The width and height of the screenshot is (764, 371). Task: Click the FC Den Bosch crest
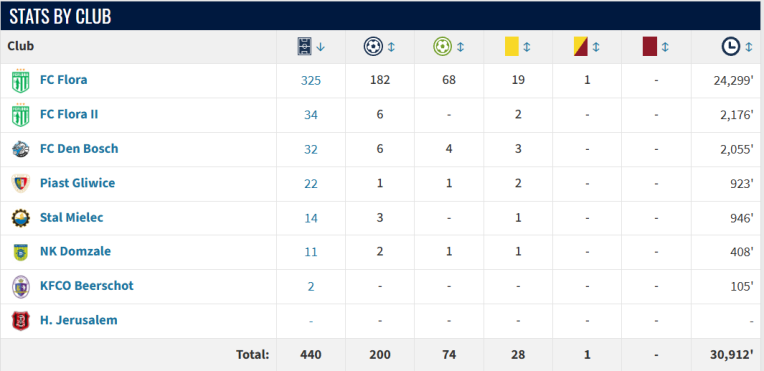click(x=20, y=149)
